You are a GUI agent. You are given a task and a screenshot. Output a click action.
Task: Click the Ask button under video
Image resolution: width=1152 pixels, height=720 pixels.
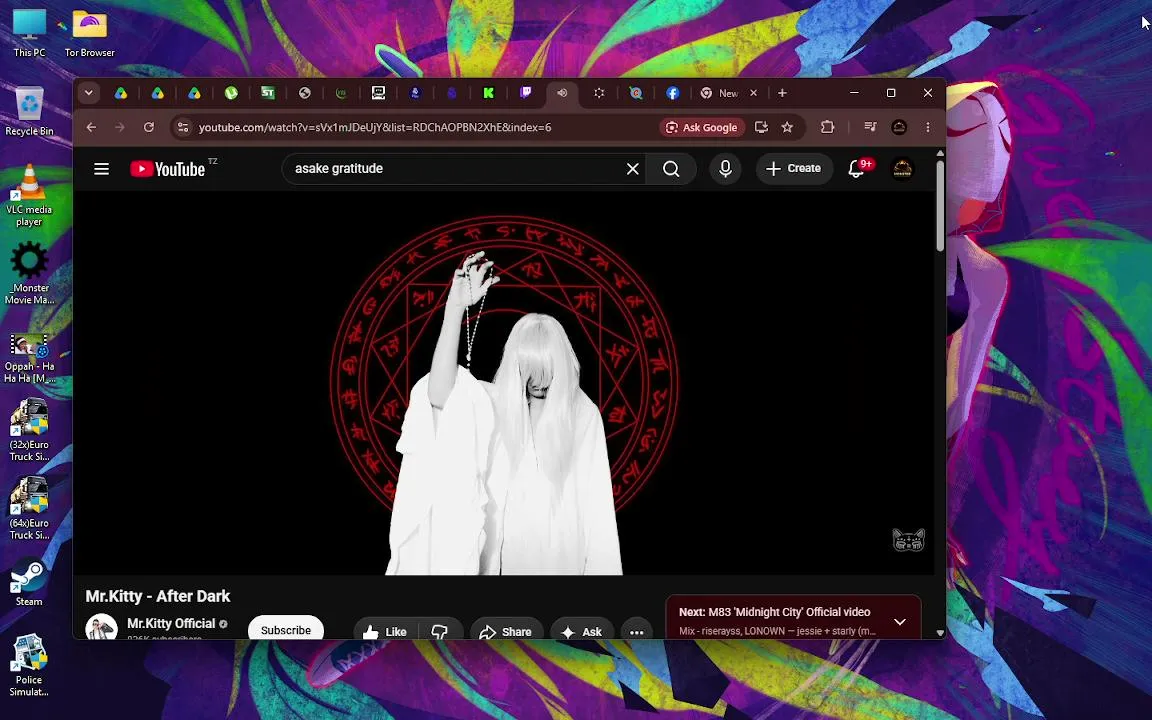pos(582,632)
